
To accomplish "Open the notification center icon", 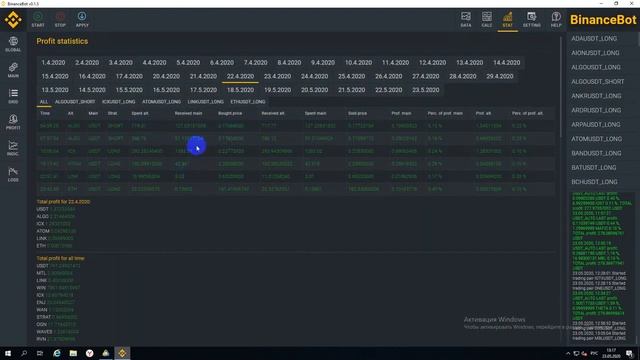I will point(629,353).
